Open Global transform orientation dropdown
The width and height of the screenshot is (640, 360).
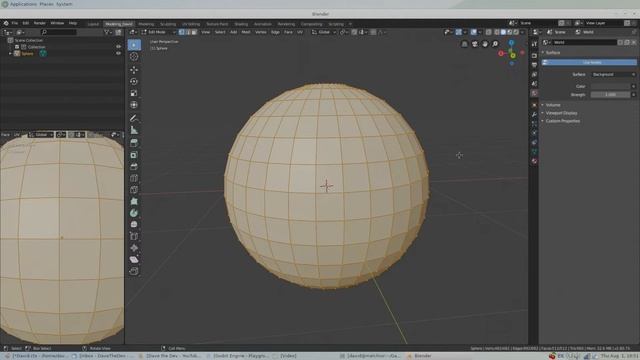(324, 32)
